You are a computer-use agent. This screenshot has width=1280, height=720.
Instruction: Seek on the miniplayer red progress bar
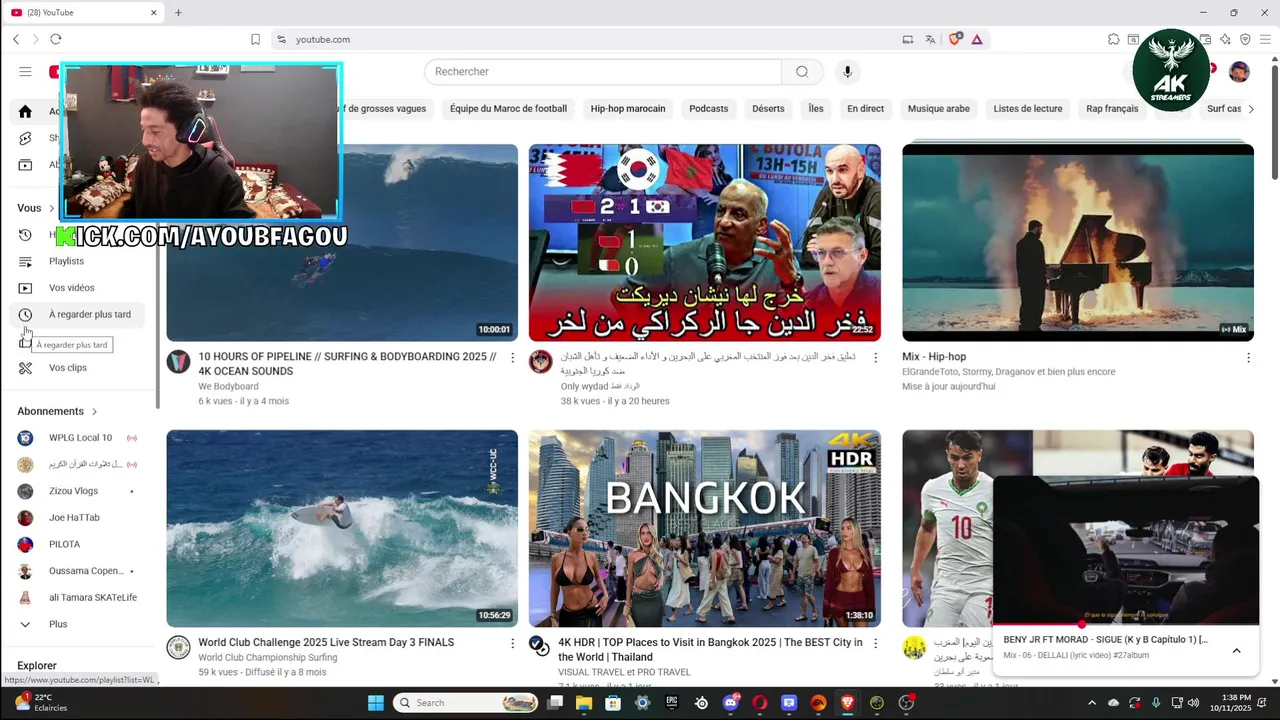tap(1125, 625)
